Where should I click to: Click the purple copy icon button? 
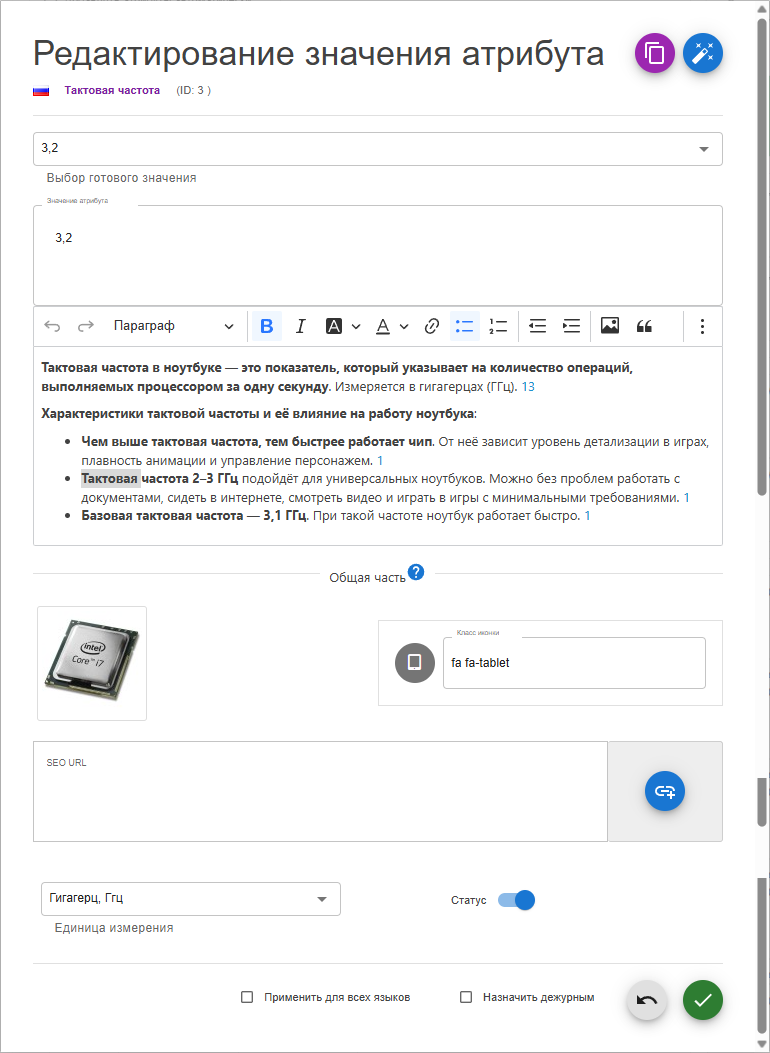click(655, 53)
